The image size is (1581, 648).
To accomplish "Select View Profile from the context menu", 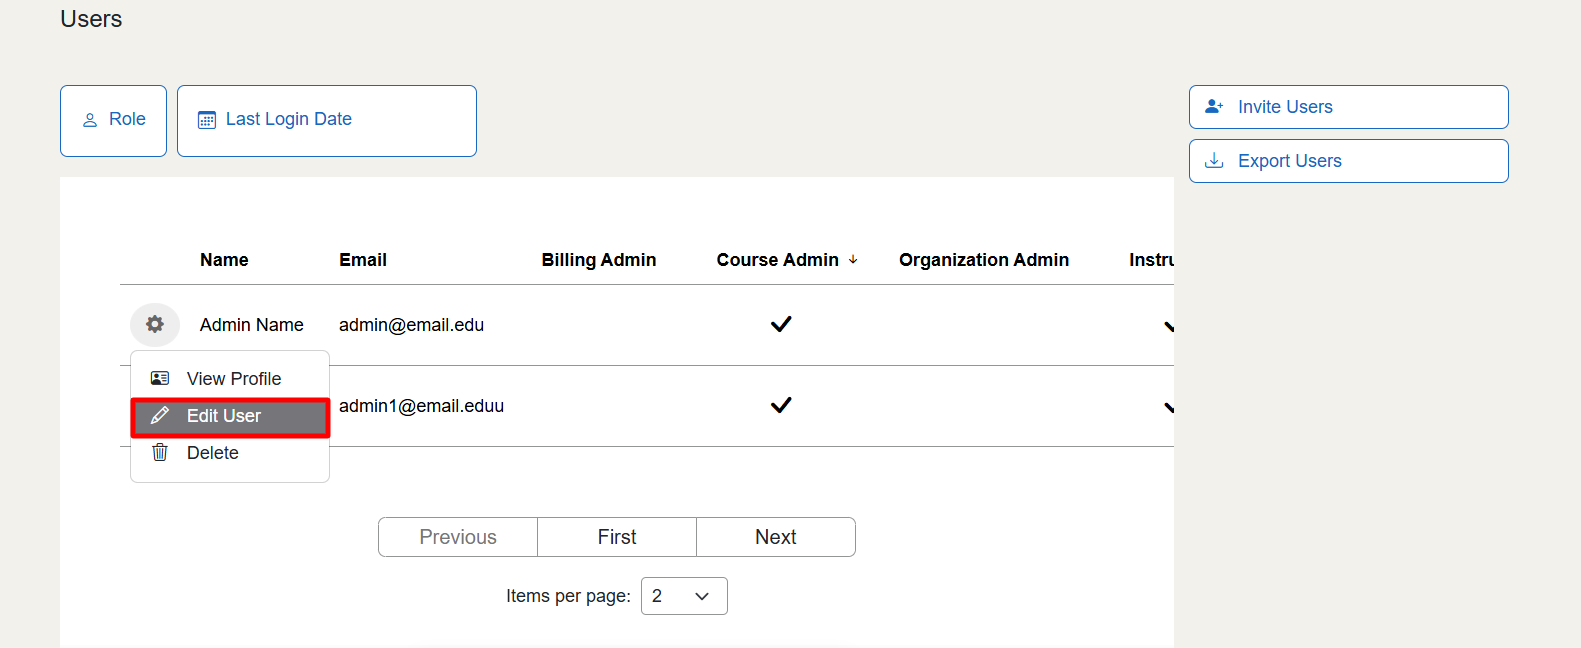I will [x=230, y=379].
